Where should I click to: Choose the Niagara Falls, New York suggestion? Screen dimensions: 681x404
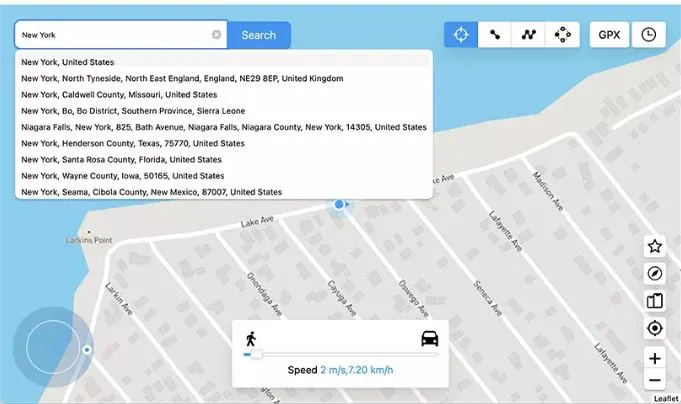click(x=223, y=127)
